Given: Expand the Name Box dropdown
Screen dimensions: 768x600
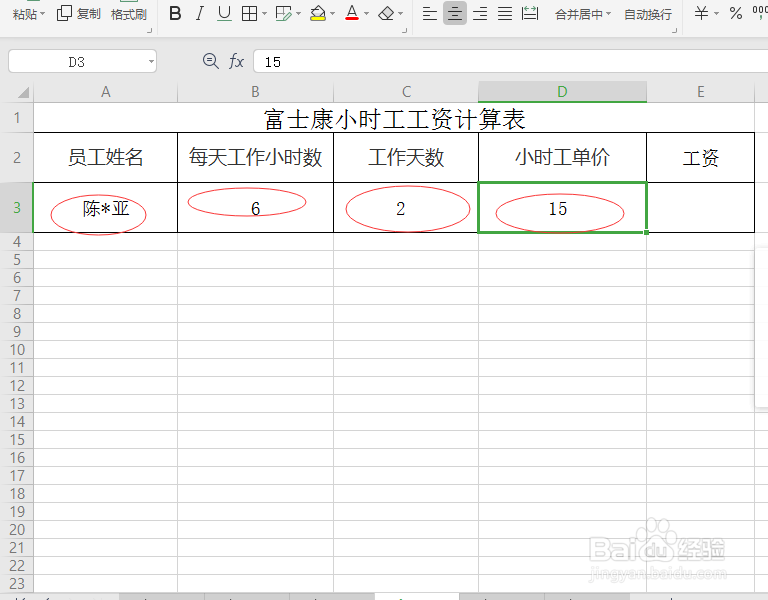Looking at the screenshot, I should [x=151, y=62].
